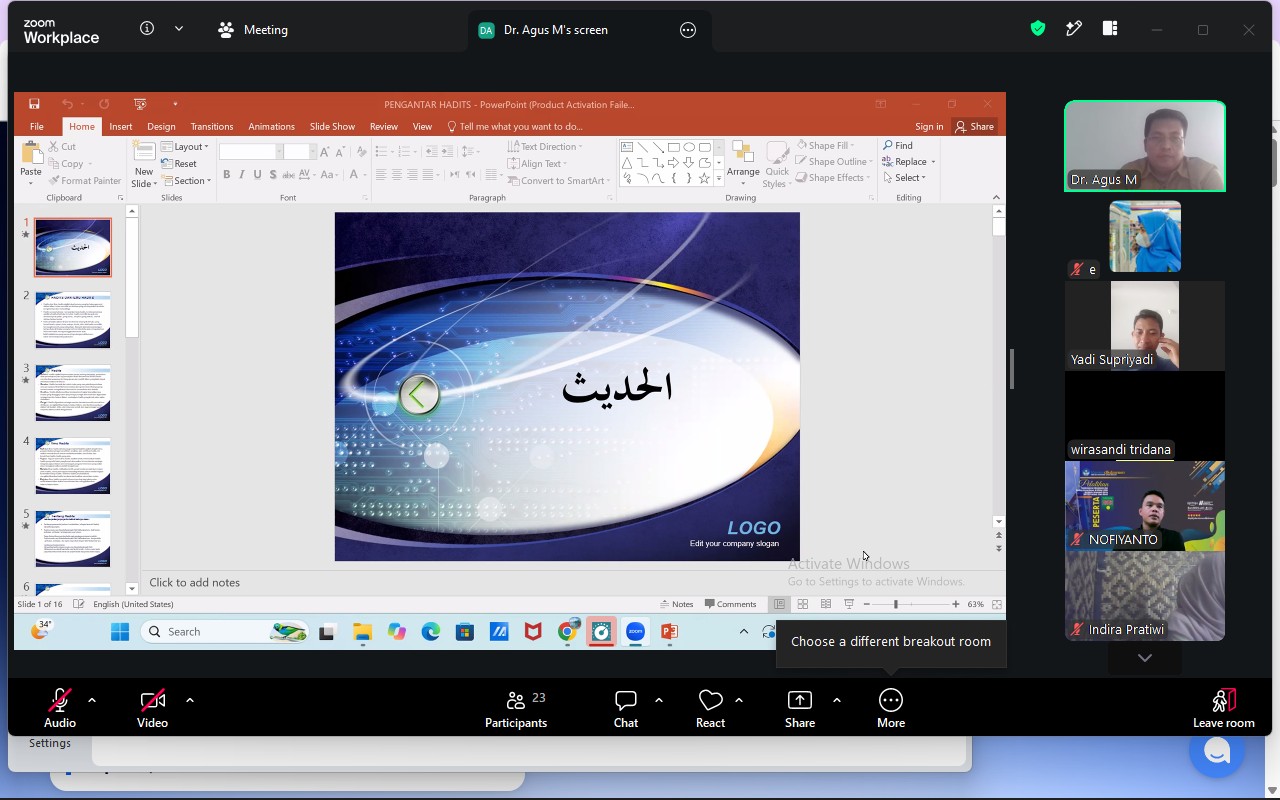
Task: Select Dr. Agus M video thumbnail
Action: pyautogui.click(x=1145, y=146)
